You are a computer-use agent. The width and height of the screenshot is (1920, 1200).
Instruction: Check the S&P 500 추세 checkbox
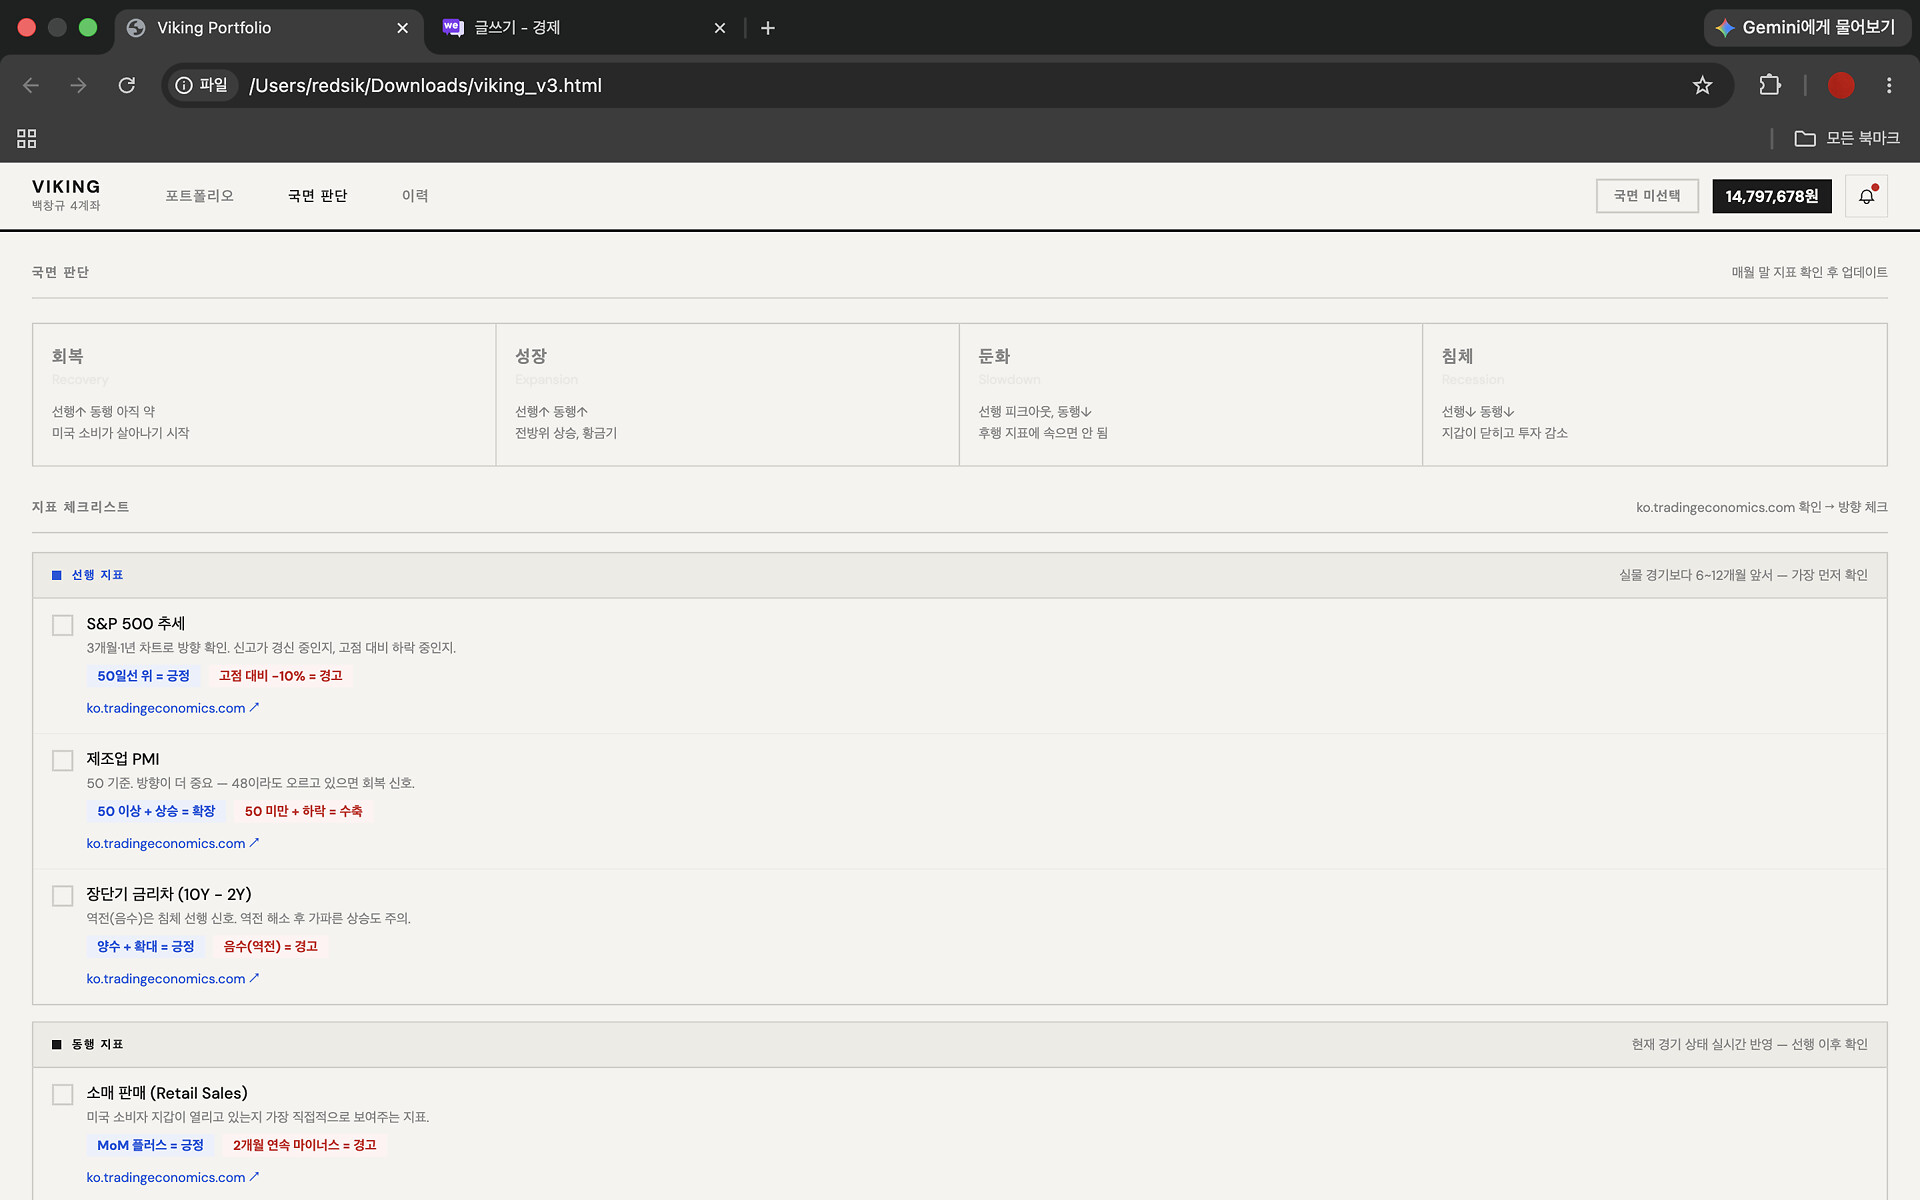coord(63,625)
